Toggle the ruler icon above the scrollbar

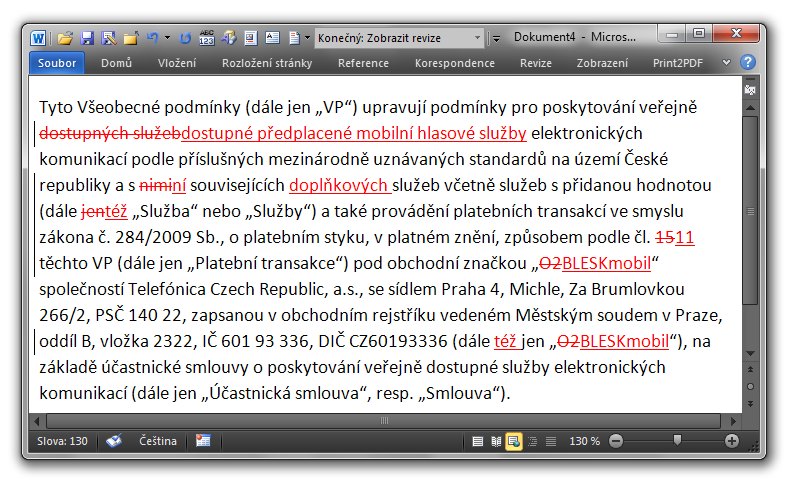750,90
